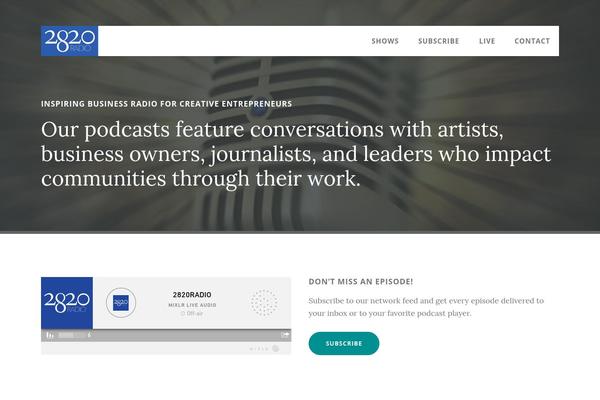Click the 2820 Radio logo in header
Screen dimensions: 600x400
tap(69, 41)
